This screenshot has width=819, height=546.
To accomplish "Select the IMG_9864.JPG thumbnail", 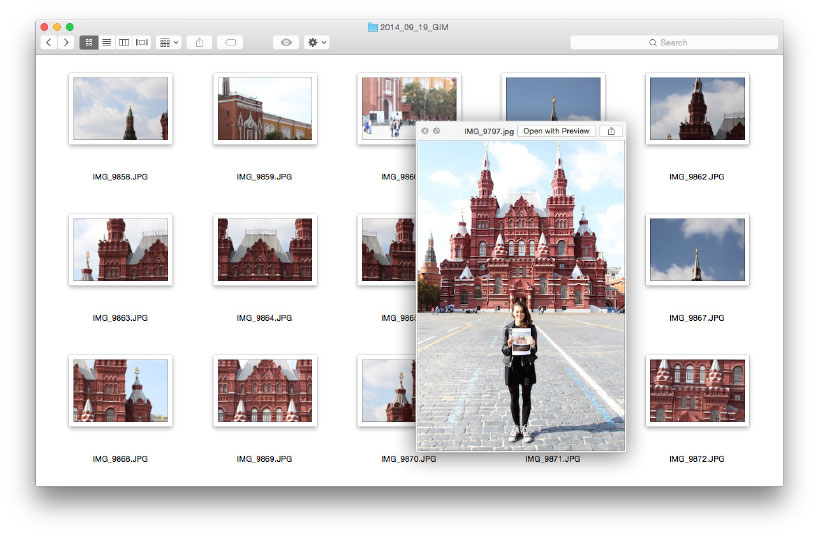I will pyautogui.click(x=264, y=249).
